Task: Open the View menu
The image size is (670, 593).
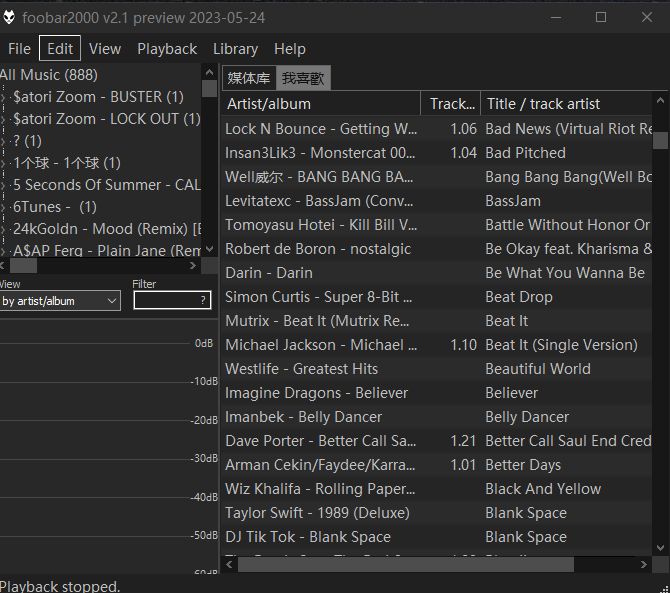Action: 105,49
